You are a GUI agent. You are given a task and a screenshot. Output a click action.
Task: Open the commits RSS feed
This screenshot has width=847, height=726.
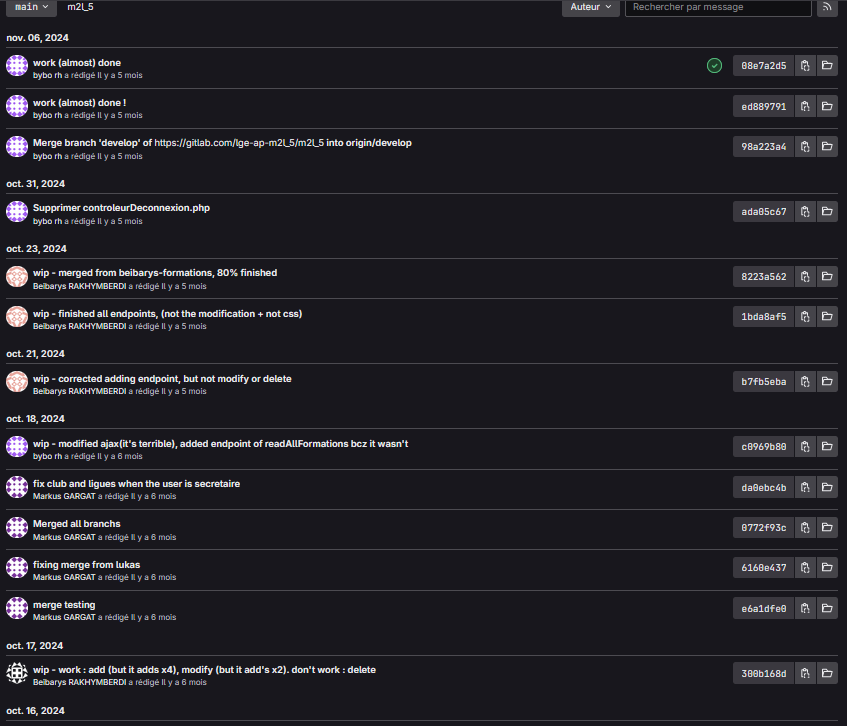click(827, 7)
